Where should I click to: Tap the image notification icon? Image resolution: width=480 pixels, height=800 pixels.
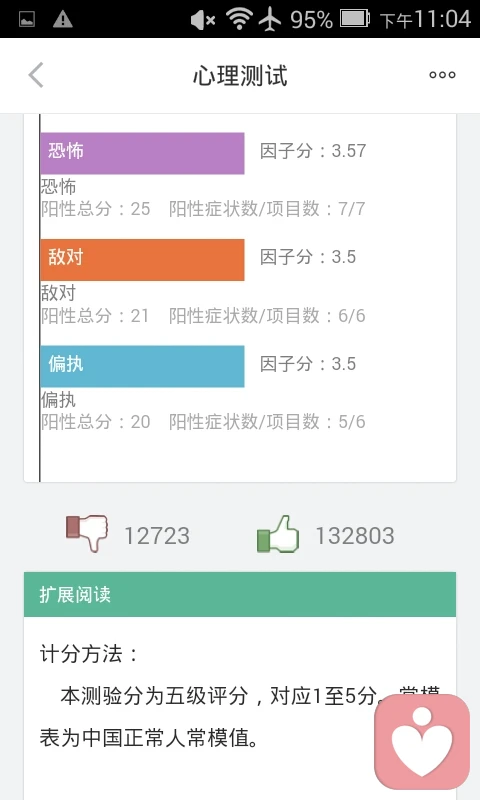tap(27, 19)
